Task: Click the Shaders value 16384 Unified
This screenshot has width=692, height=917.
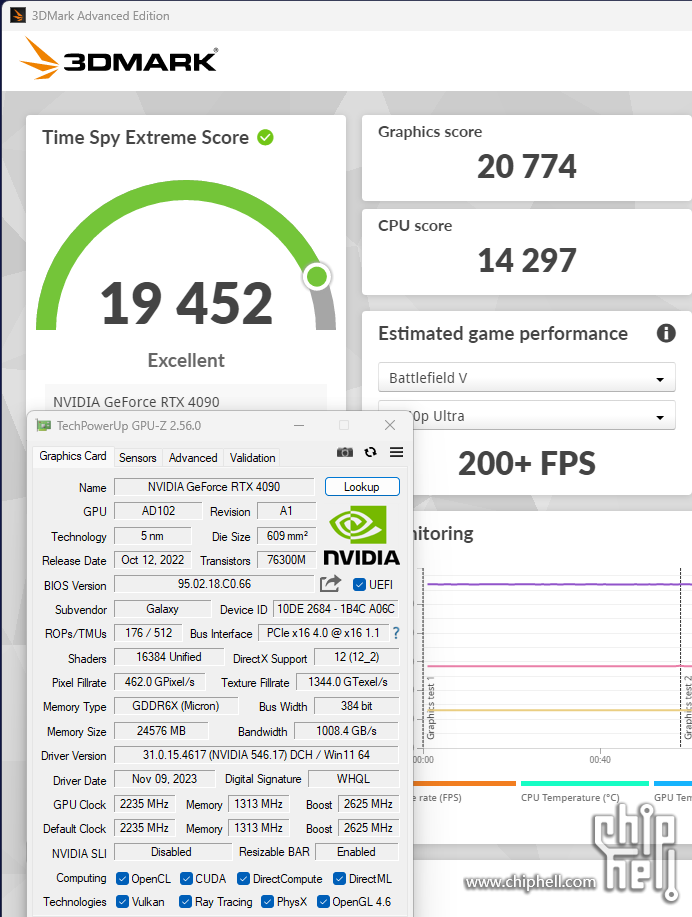Action: coord(168,657)
